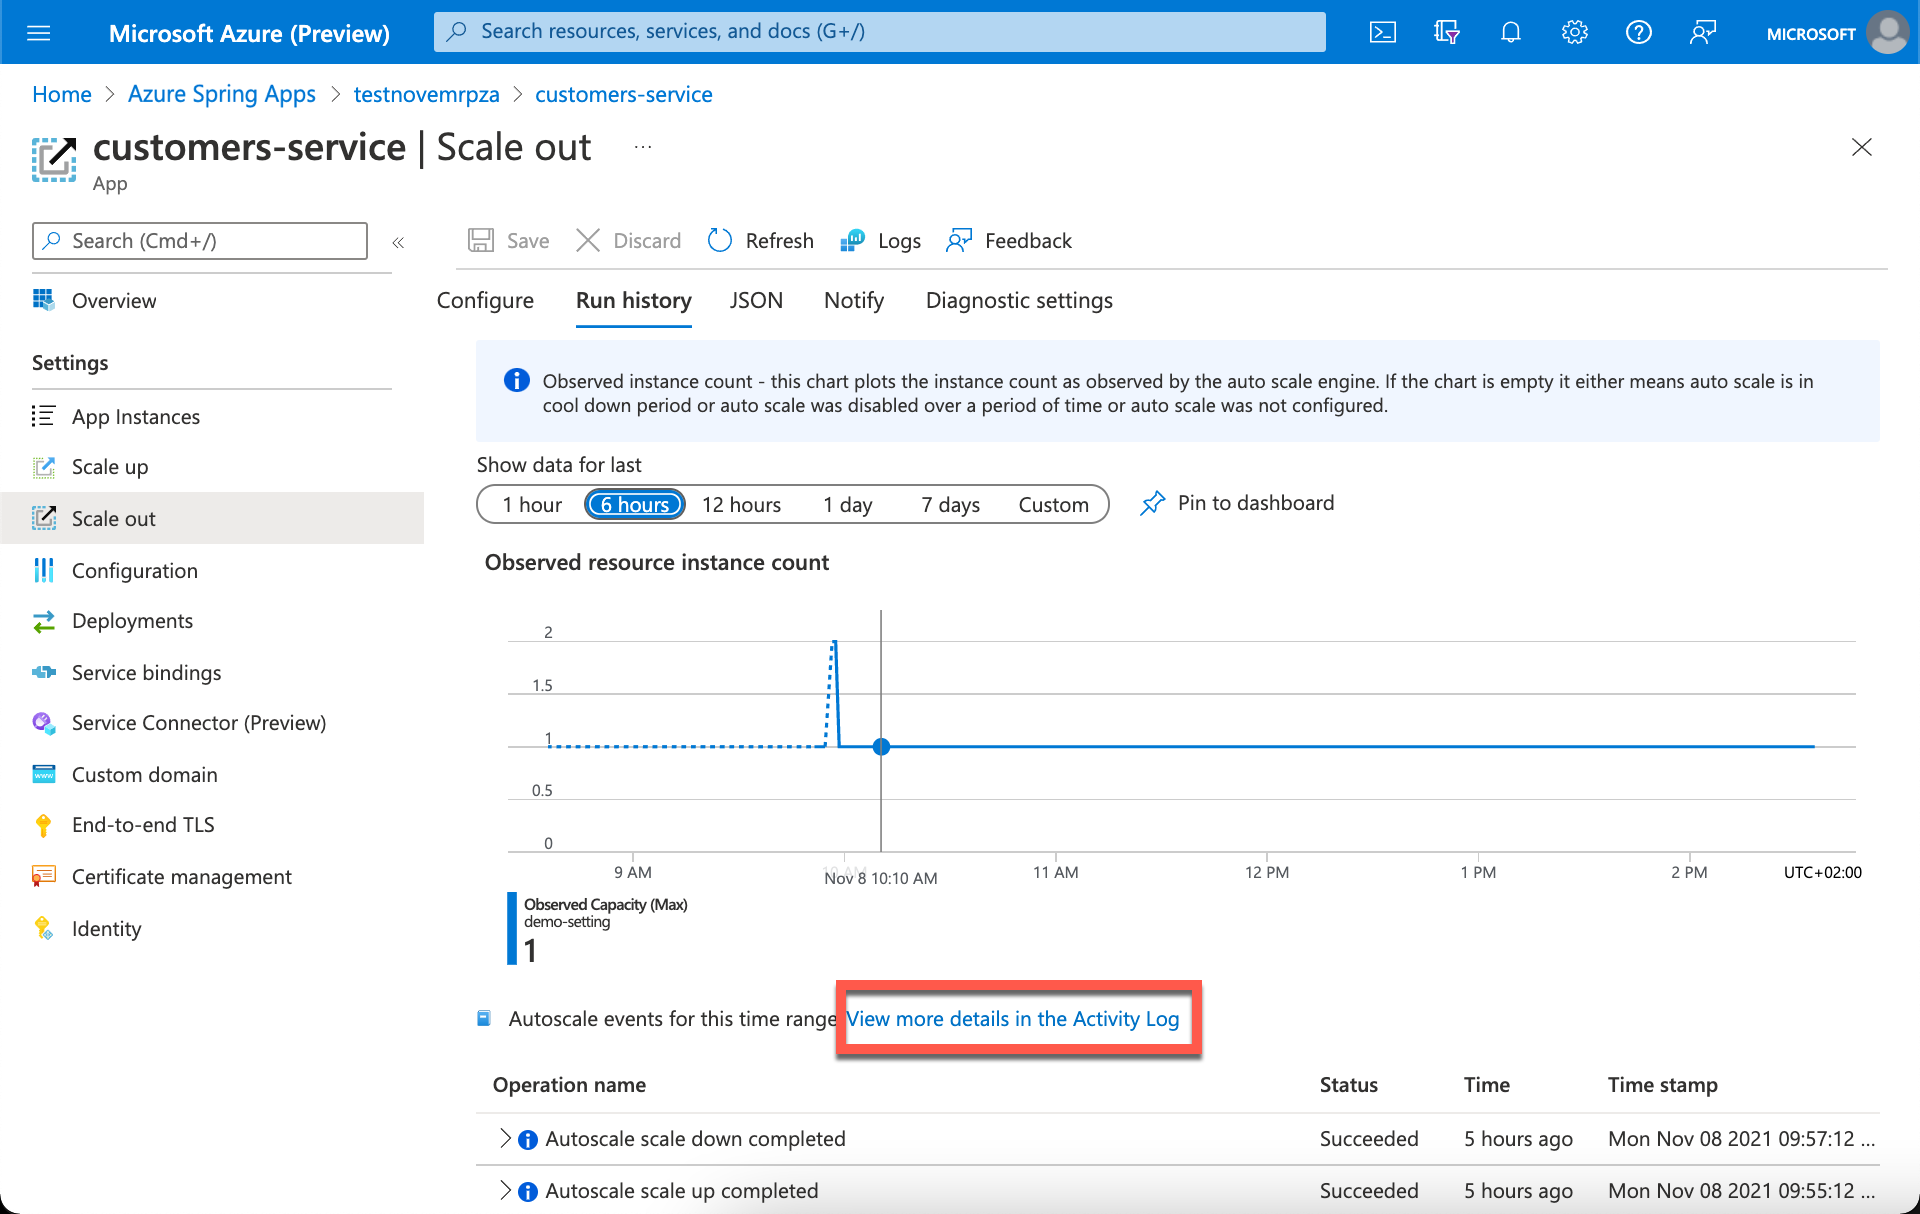
Task: Switch to the Notify tab
Action: [x=854, y=300]
